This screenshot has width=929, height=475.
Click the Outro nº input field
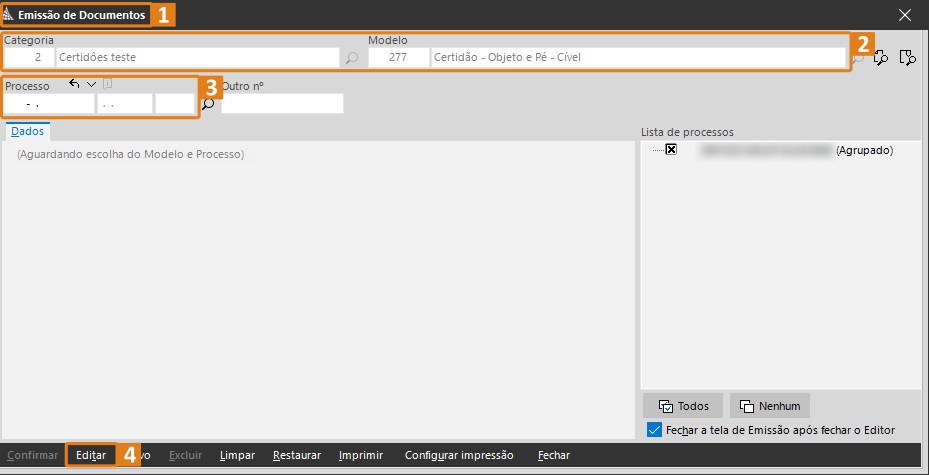pyautogui.click(x=283, y=104)
